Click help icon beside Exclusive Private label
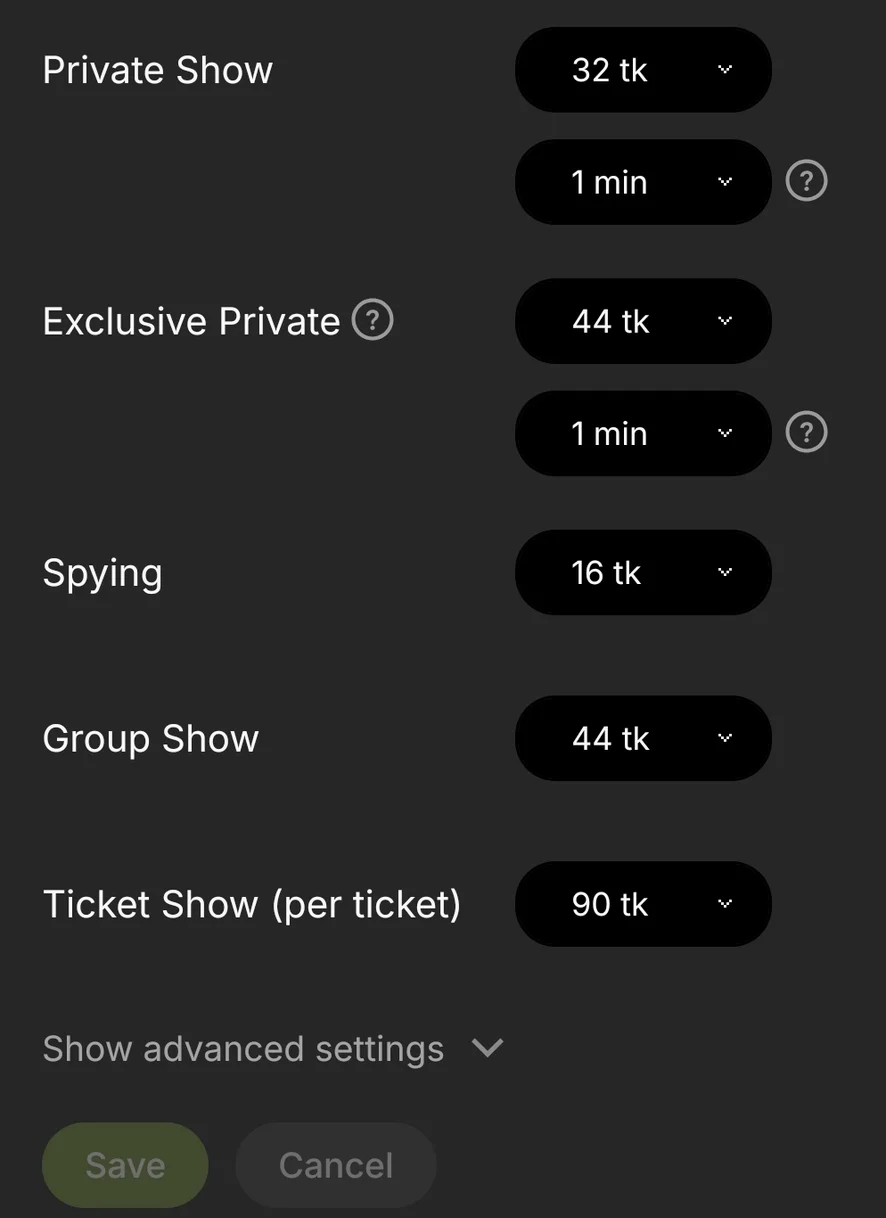Screen dimensions: 886x1218 (373, 321)
